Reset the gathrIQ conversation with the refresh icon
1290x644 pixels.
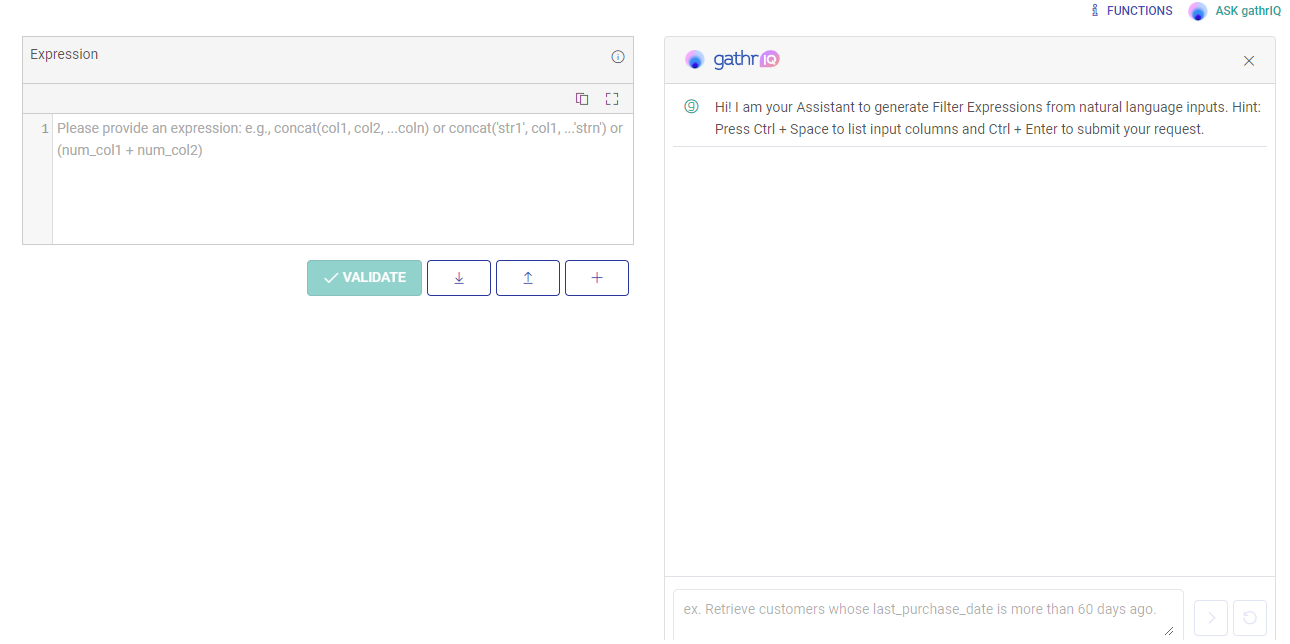(1250, 618)
